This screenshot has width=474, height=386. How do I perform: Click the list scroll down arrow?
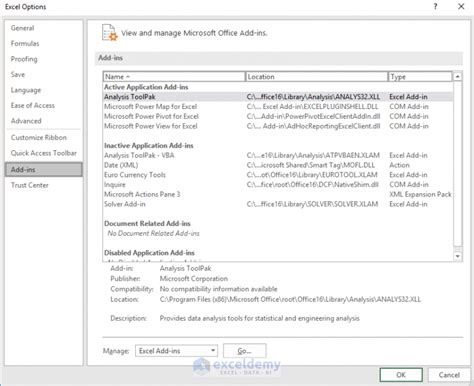click(458, 256)
